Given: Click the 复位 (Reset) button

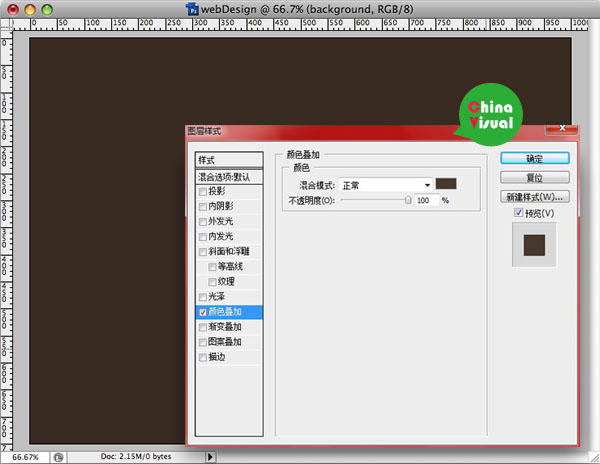Looking at the screenshot, I should click(535, 177).
